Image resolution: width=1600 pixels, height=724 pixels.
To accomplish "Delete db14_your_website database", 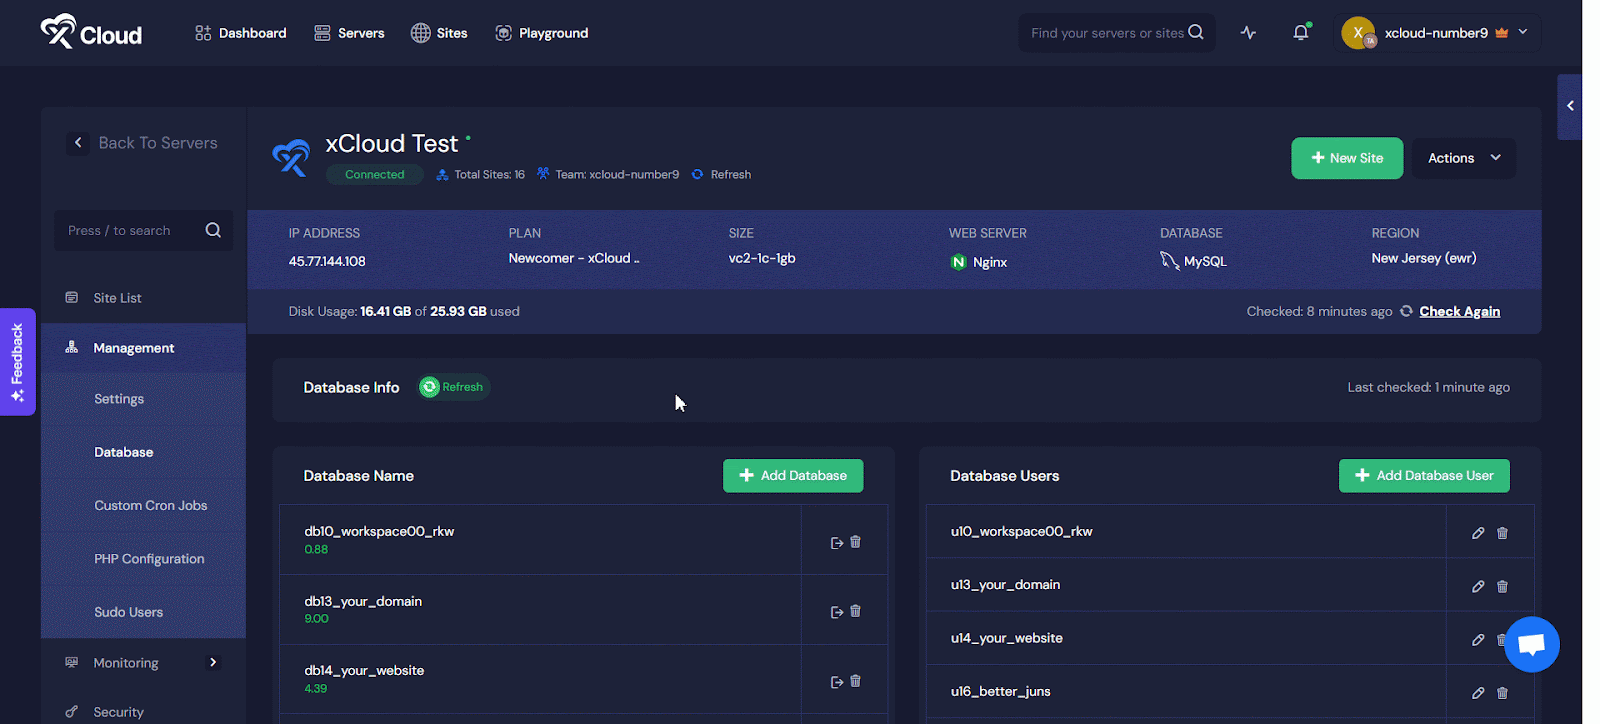I will click(x=855, y=681).
